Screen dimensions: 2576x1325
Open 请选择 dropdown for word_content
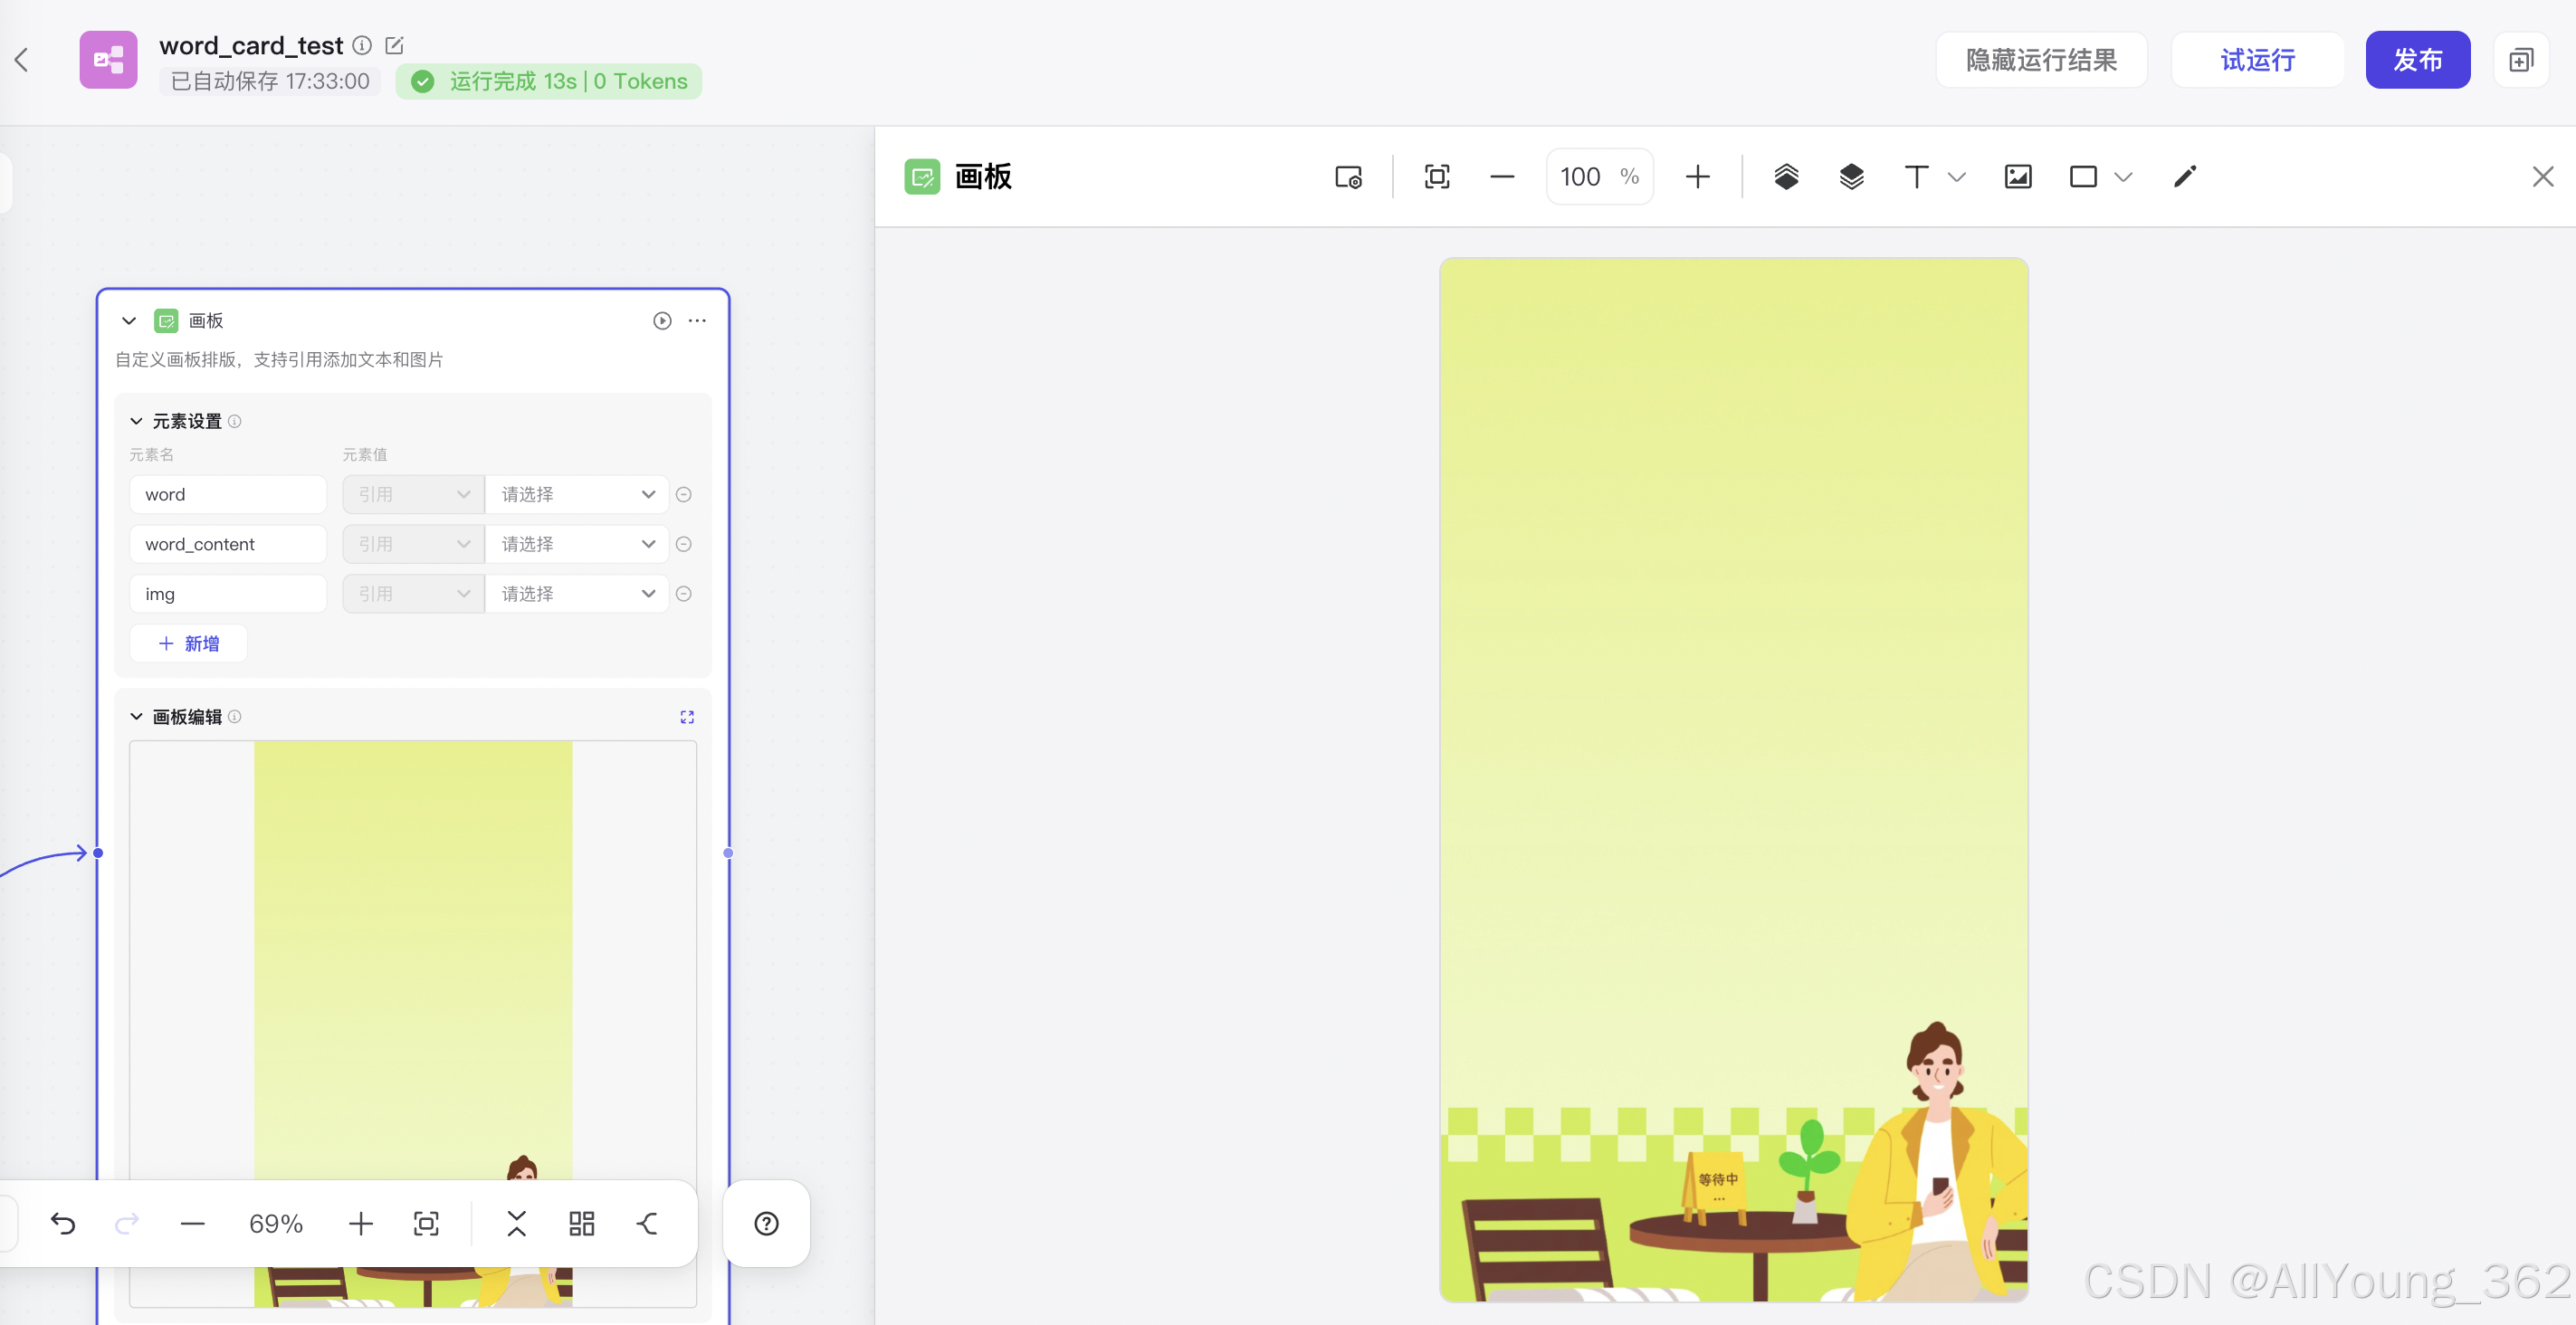click(577, 544)
